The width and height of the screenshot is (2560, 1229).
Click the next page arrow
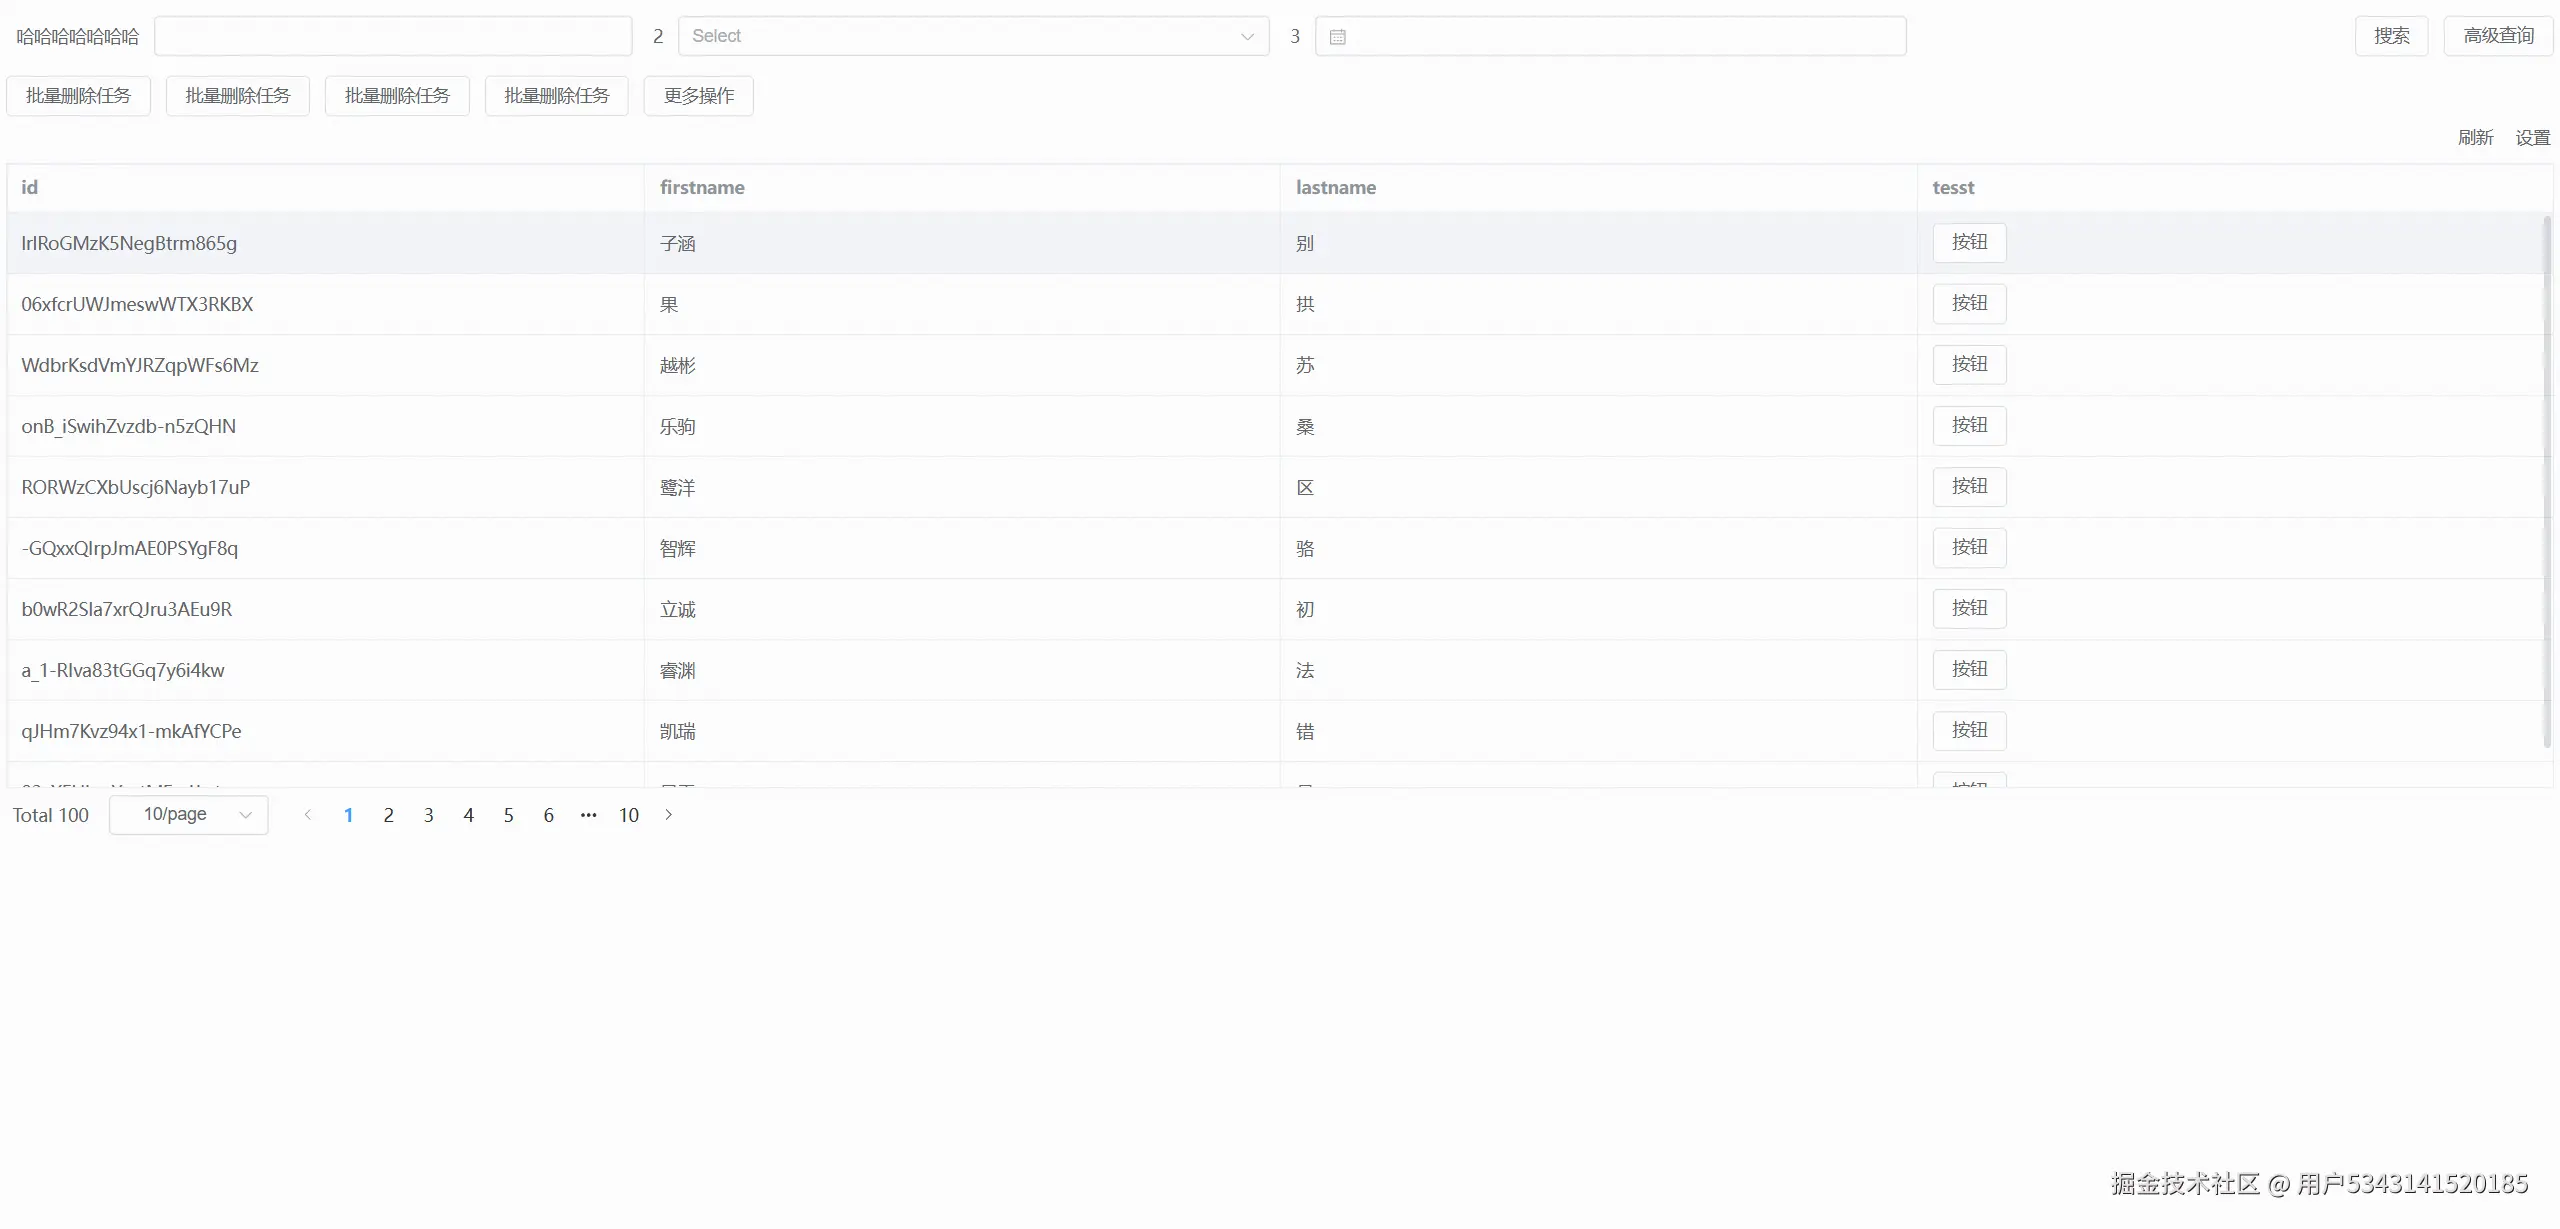point(669,815)
